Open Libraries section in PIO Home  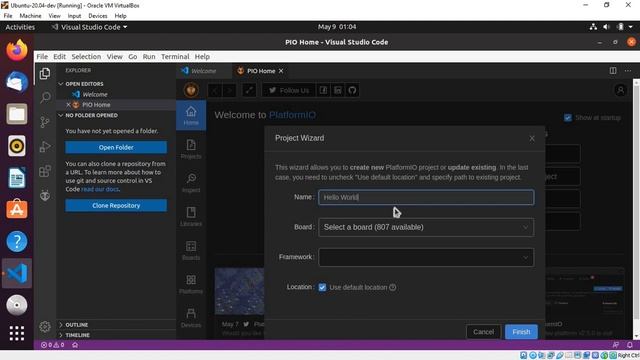point(191,217)
